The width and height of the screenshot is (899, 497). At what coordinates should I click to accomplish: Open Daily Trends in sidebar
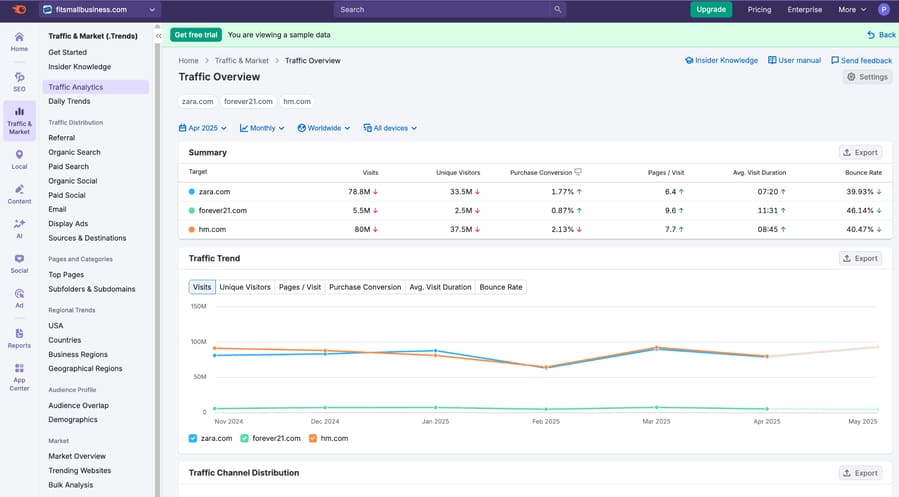[69, 101]
